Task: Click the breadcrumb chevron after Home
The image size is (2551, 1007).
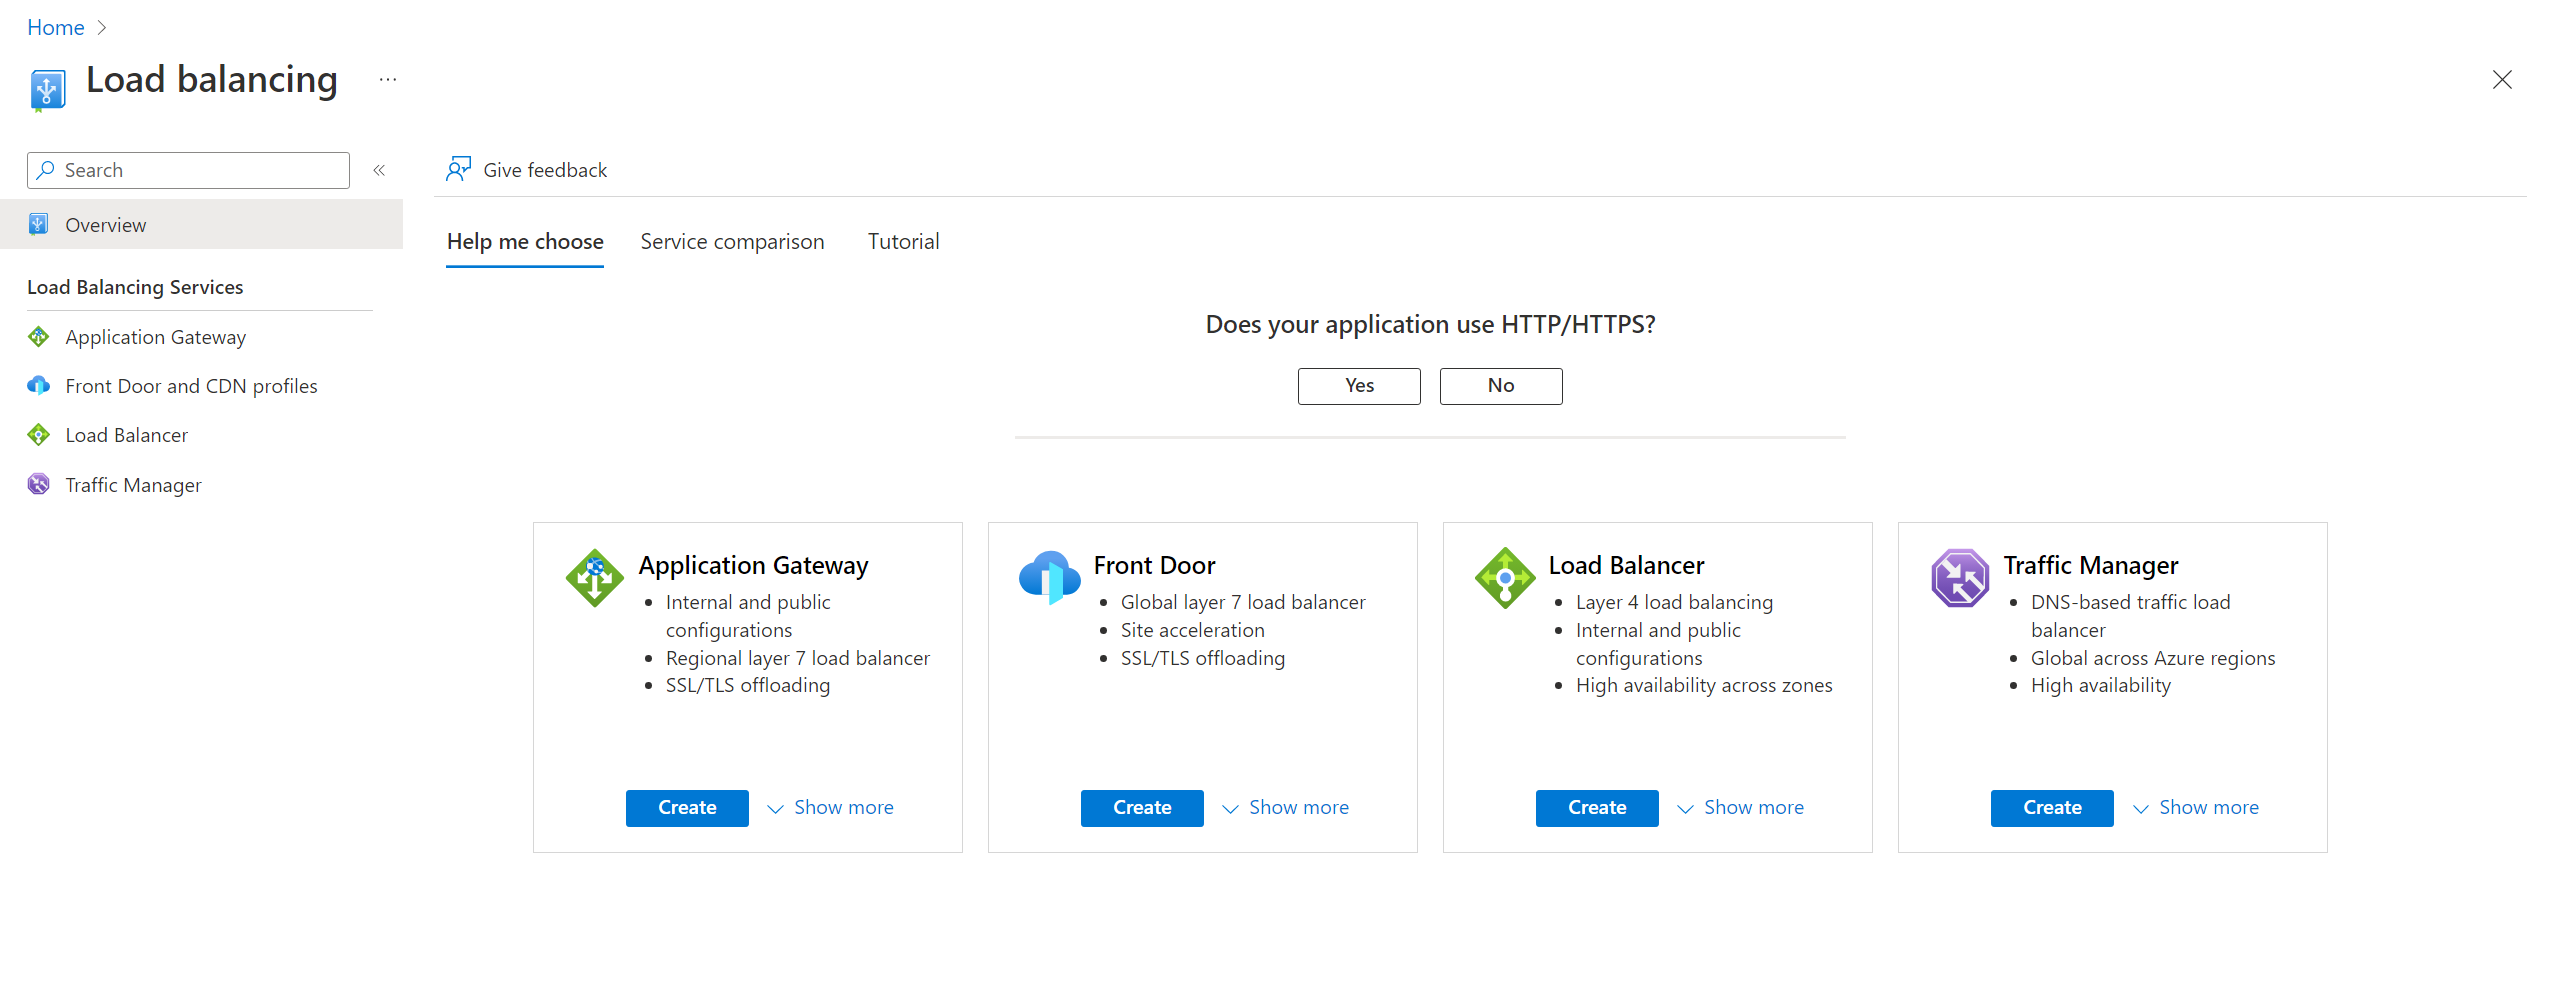Action: pyautogui.click(x=102, y=28)
